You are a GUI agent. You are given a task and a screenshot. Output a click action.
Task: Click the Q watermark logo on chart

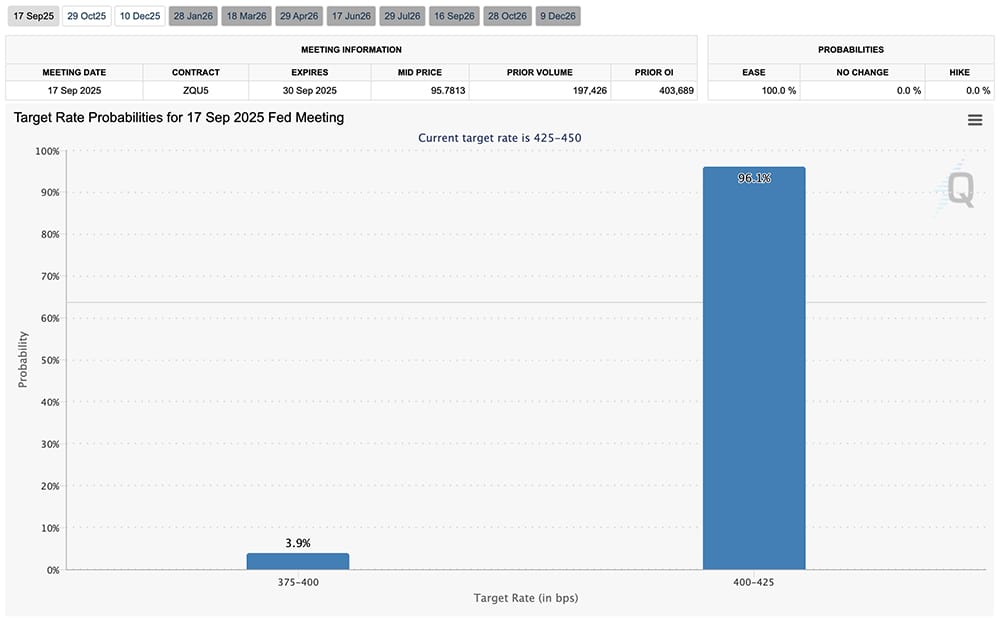tap(959, 189)
